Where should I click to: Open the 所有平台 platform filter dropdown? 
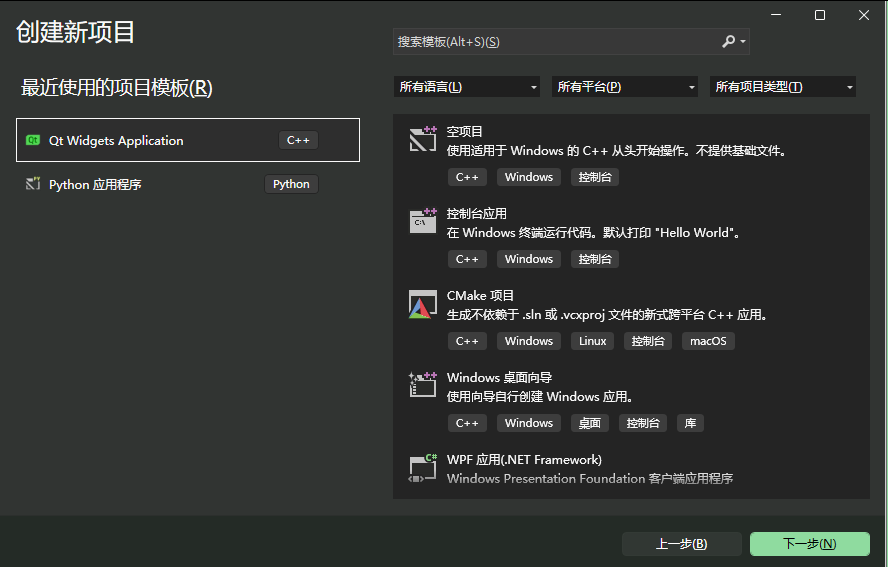[x=625, y=87]
